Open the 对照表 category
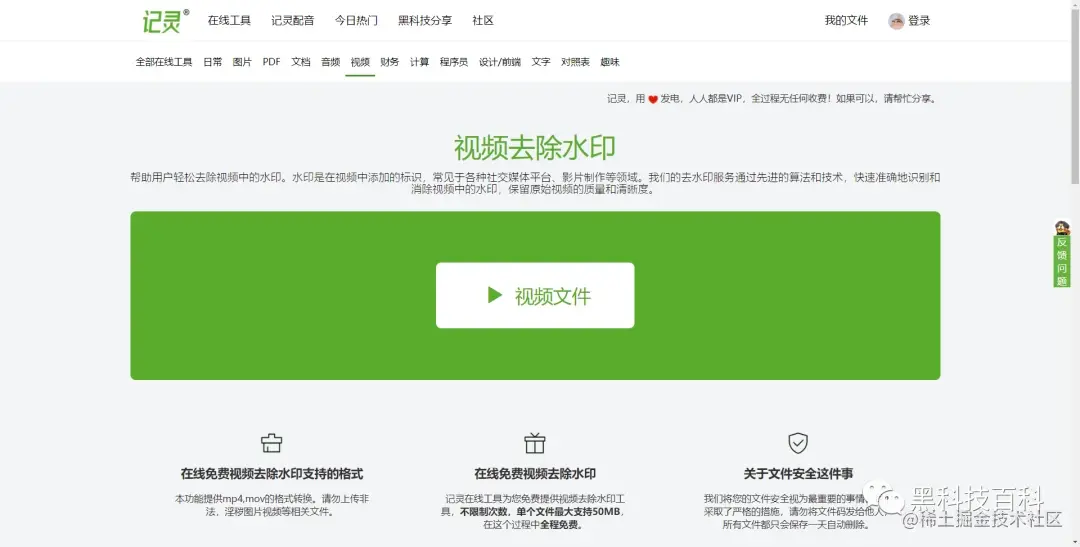The height and width of the screenshot is (547, 1080). point(575,62)
